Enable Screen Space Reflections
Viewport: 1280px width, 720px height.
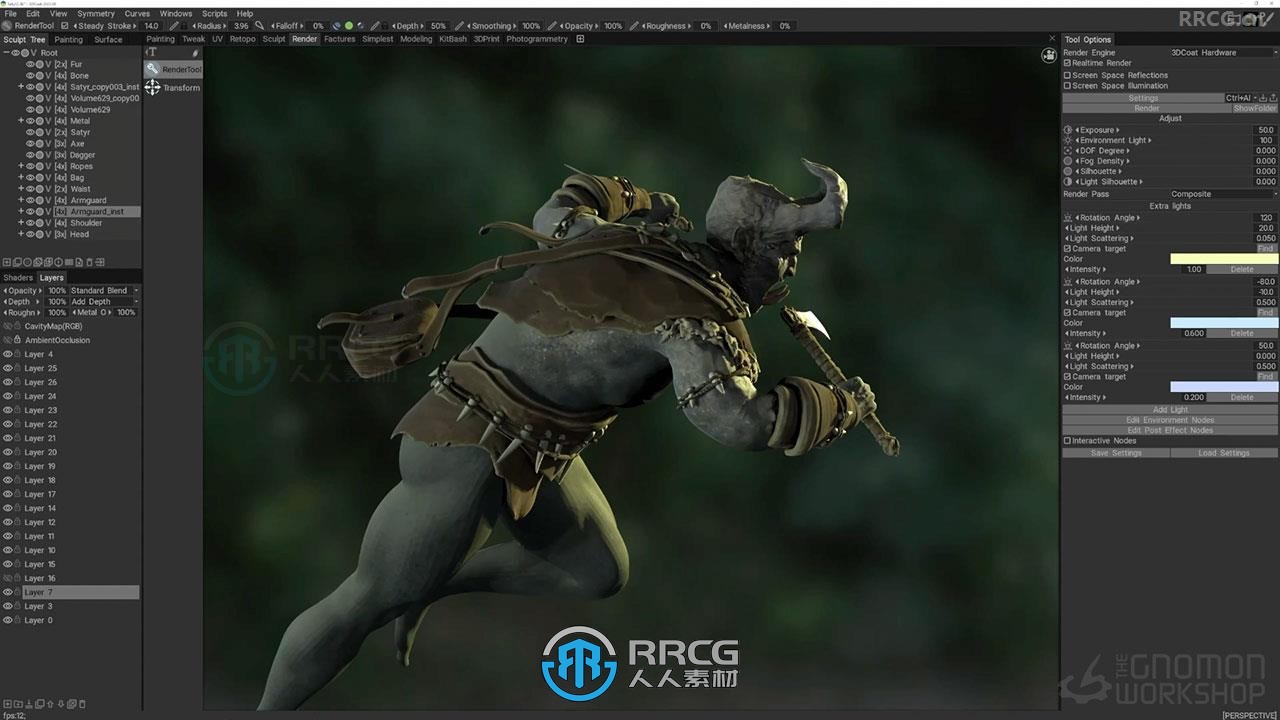1067,75
